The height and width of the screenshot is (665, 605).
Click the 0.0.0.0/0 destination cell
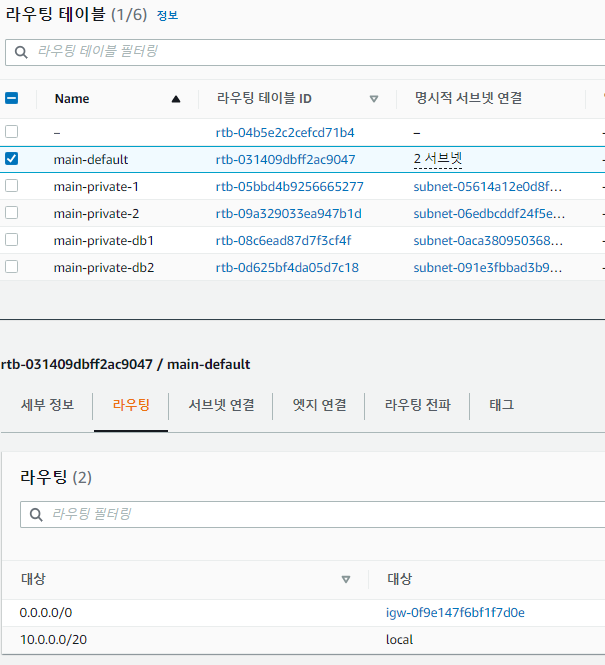pos(46,612)
